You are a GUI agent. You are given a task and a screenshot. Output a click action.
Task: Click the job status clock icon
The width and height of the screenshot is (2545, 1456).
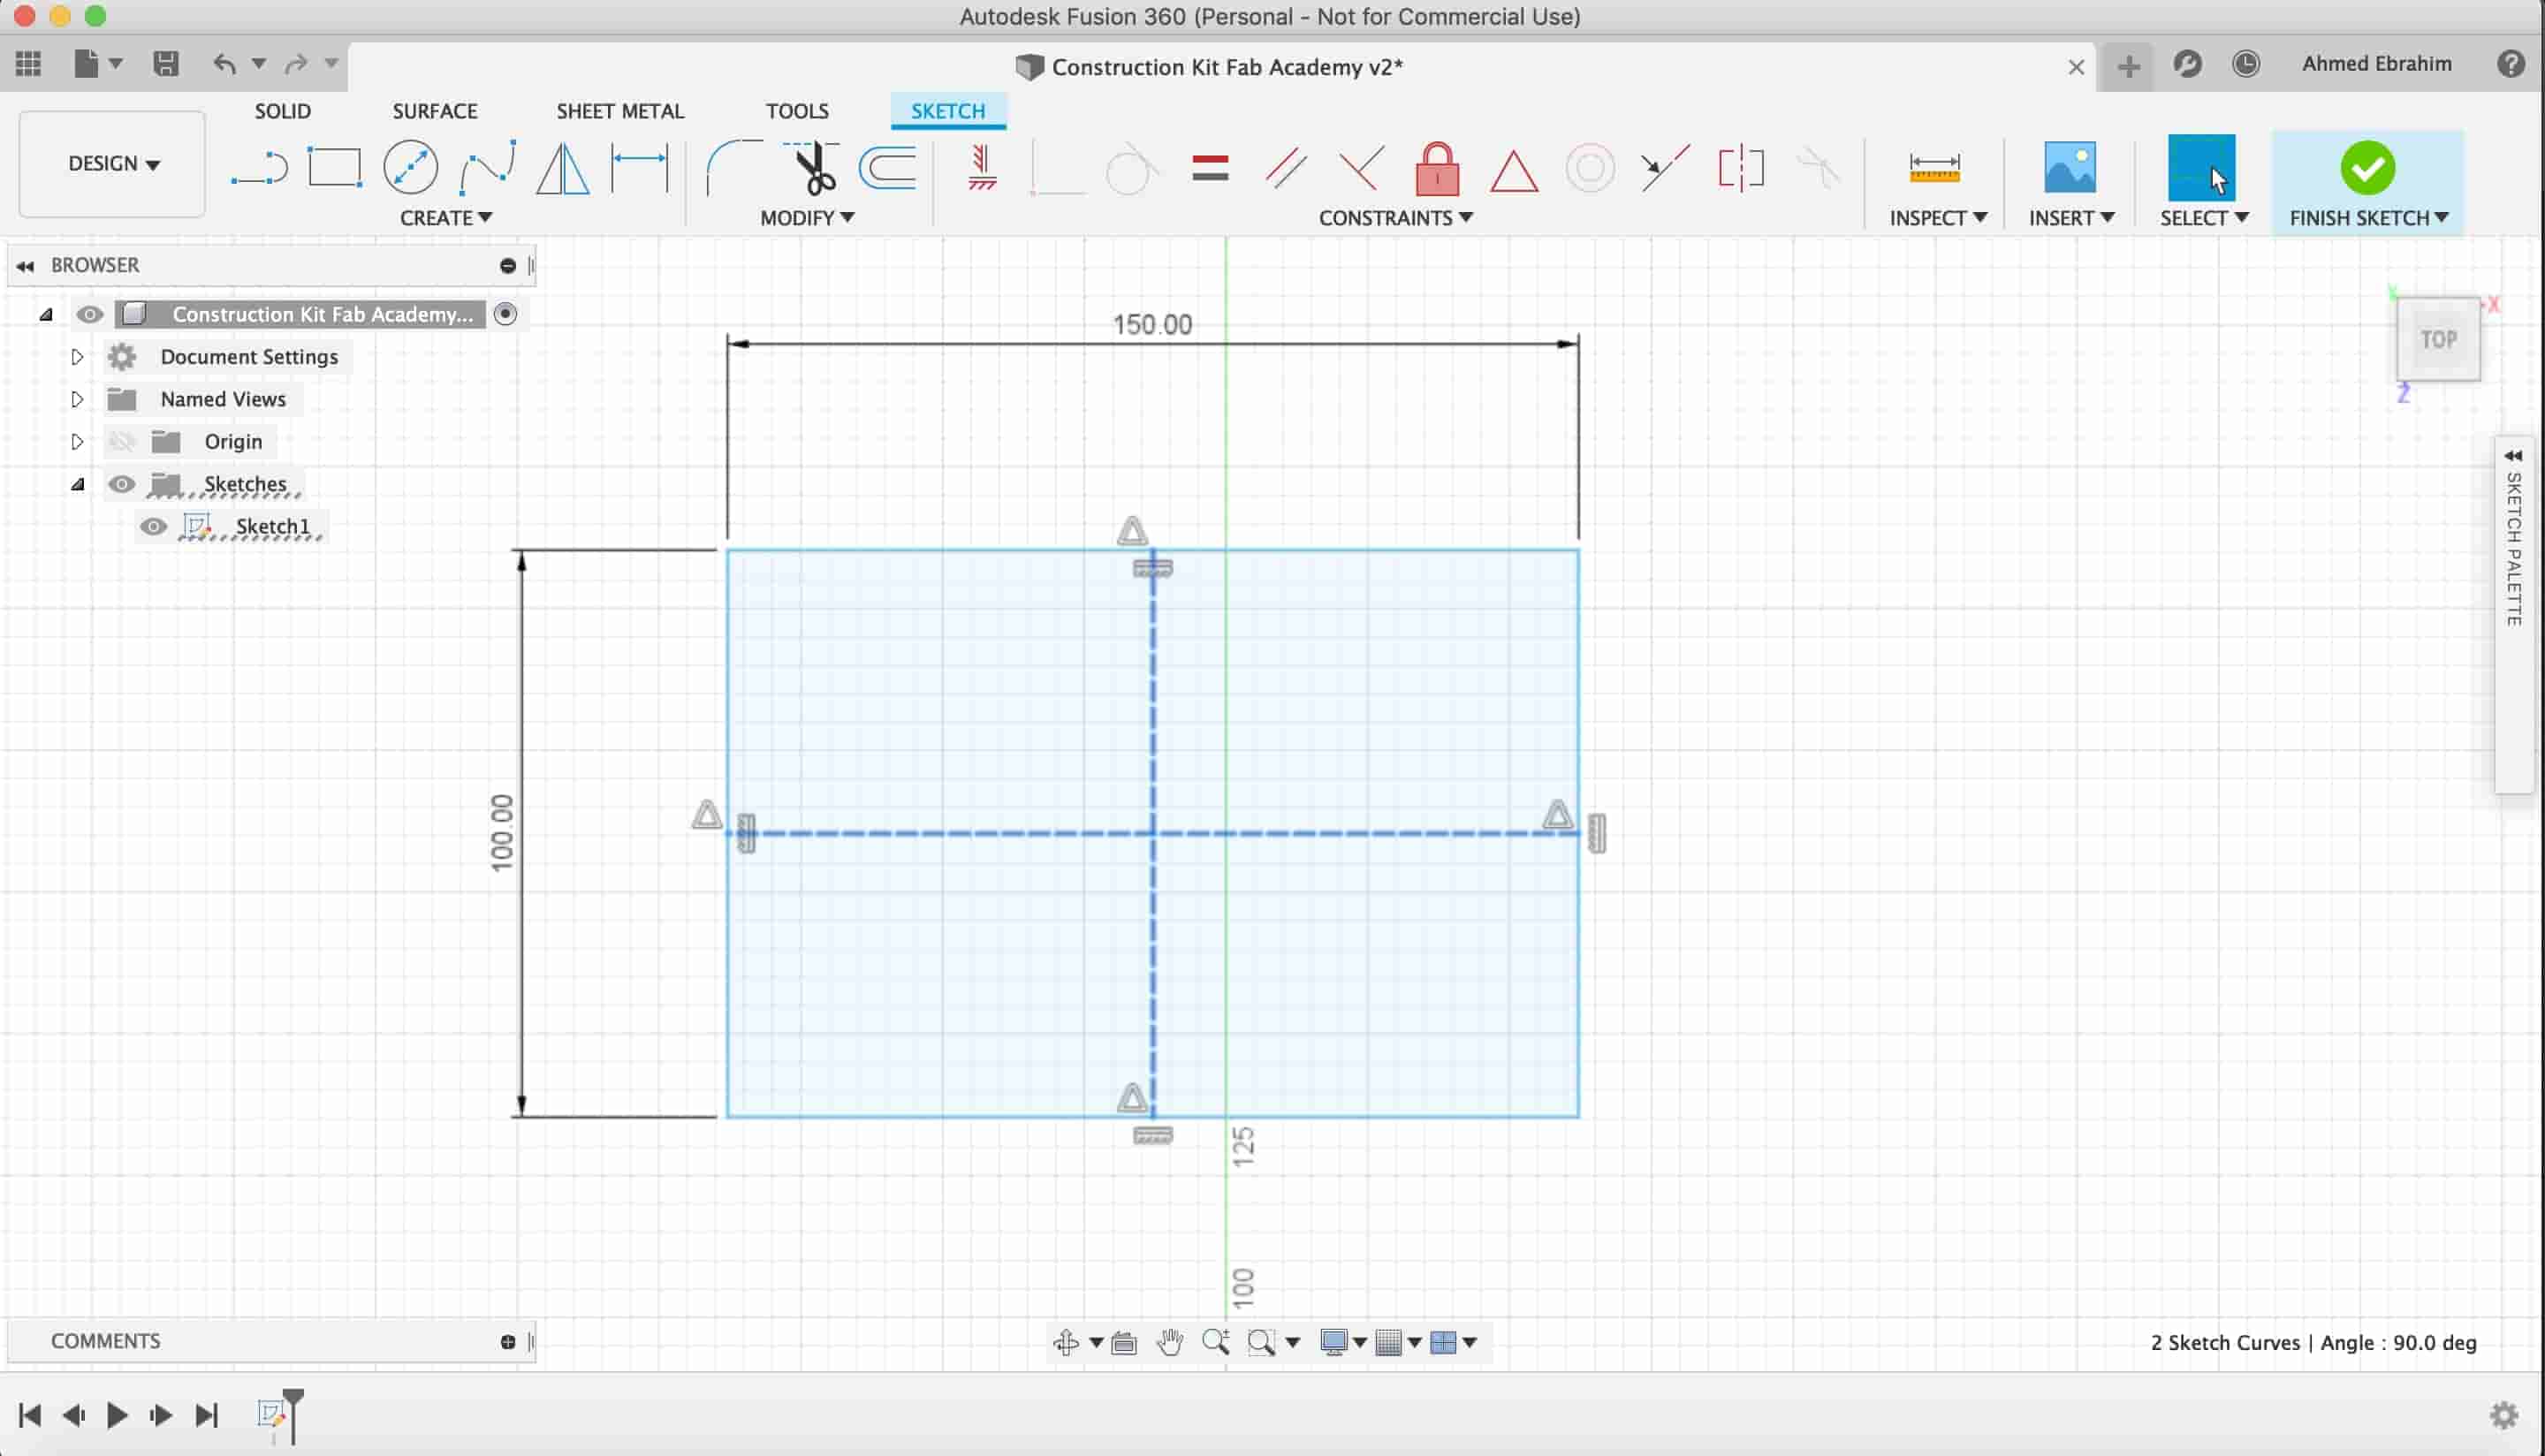point(2245,64)
